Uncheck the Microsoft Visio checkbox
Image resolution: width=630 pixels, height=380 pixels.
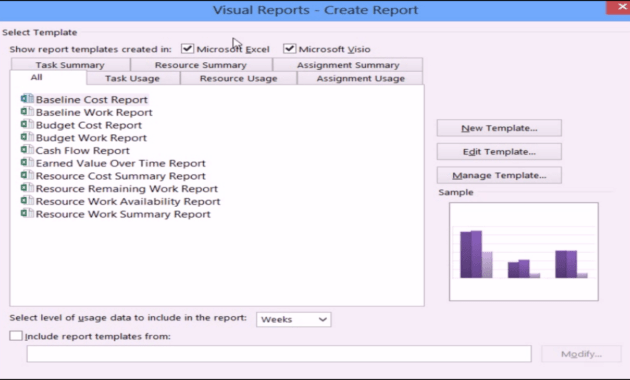289,49
